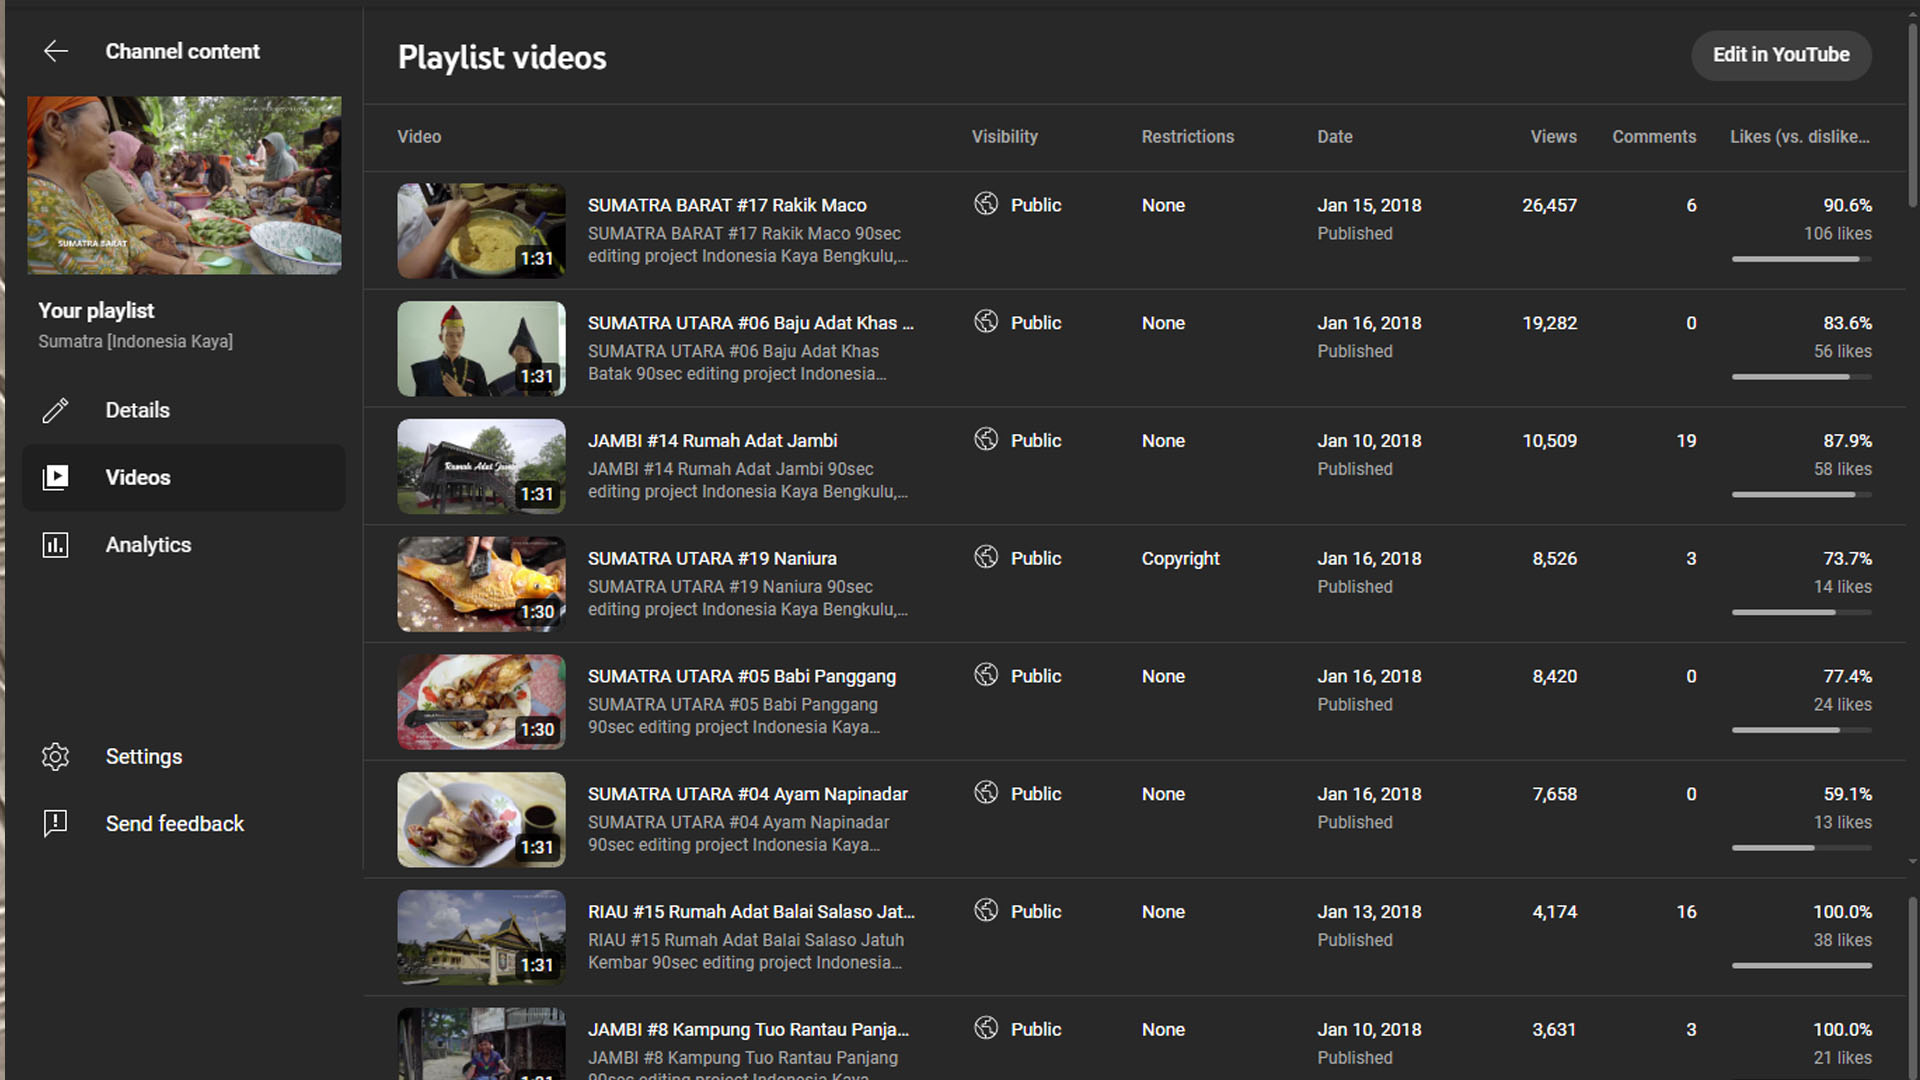
Task: Click globe visibility icon for Naniura video
Action: 986,557
